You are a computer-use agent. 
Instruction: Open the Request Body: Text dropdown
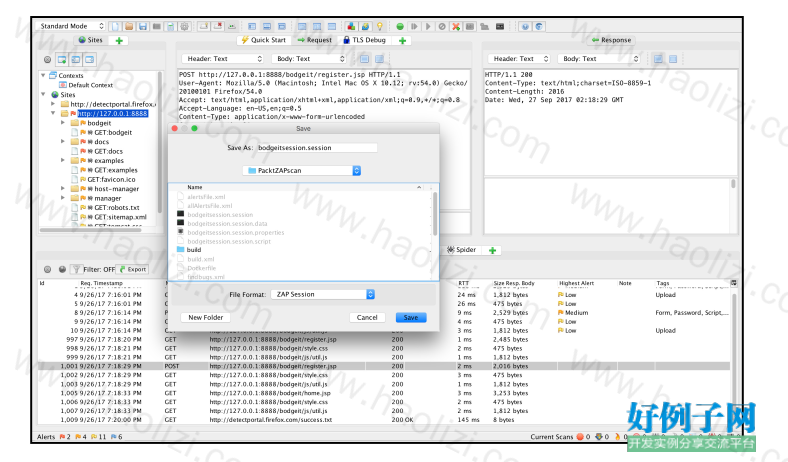tap(309, 59)
